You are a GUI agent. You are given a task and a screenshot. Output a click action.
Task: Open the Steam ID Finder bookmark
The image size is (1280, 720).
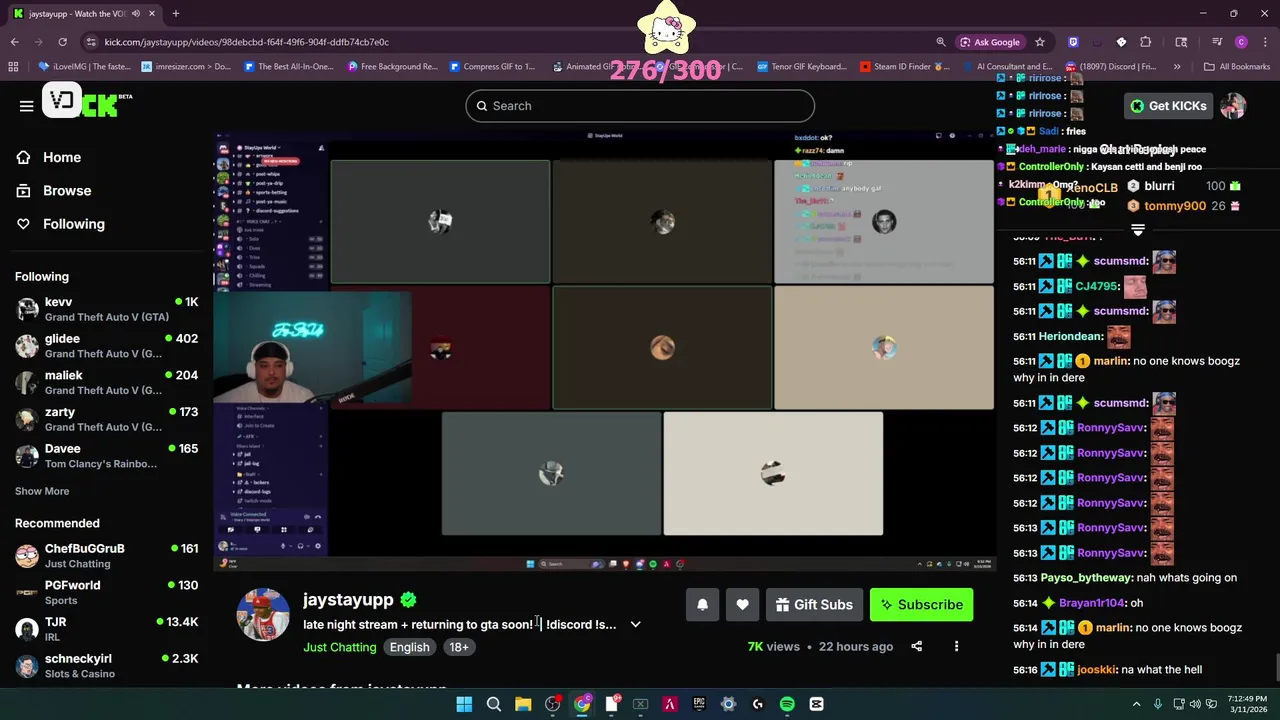pos(905,67)
